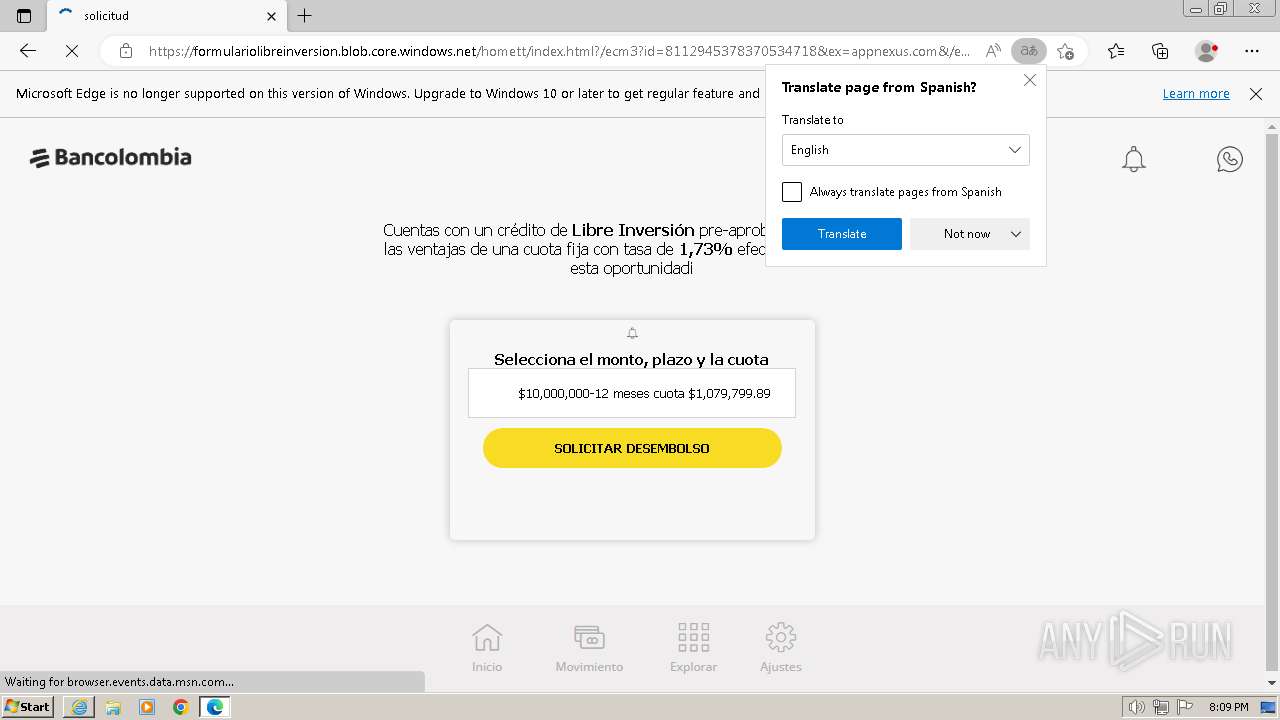The width and height of the screenshot is (1280, 720).
Task: Open a new tab
Action: click(x=305, y=16)
